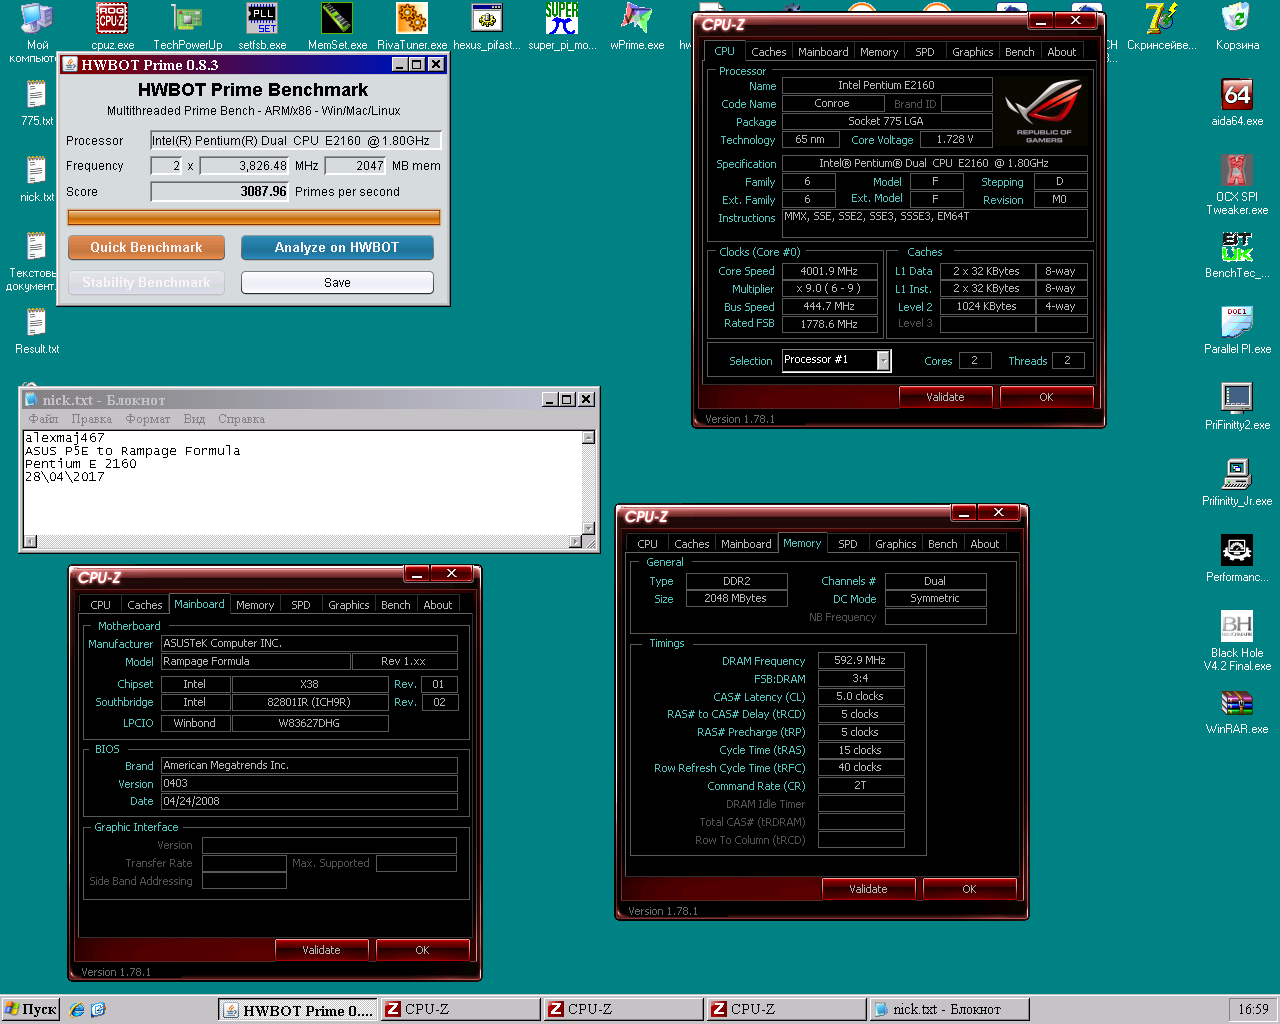The width and height of the screenshot is (1280, 1024).
Task: Open Bench tab in Mainboard CPU-Z window
Action: point(395,605)
